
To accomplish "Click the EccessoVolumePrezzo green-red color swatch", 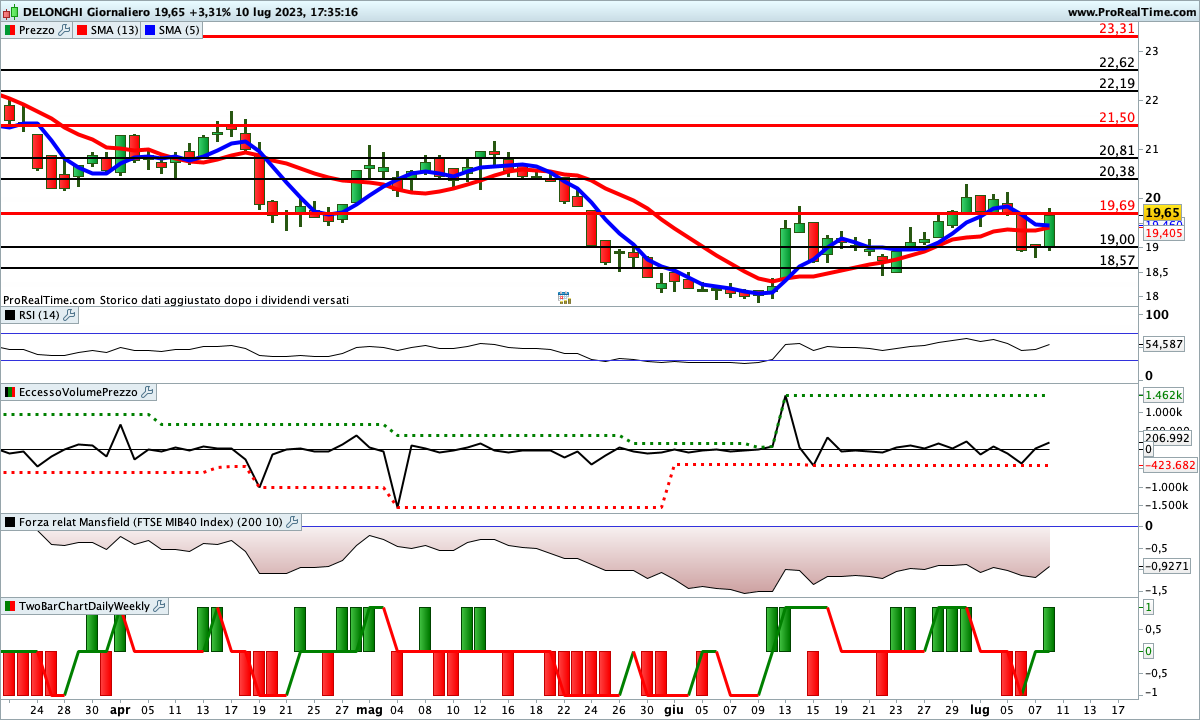I will point(10,392).
